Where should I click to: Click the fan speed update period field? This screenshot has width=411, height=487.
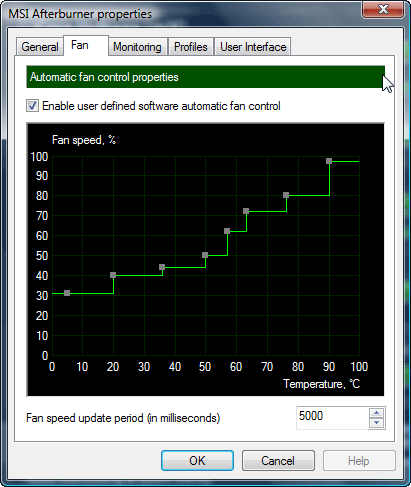tap(333, 417)
